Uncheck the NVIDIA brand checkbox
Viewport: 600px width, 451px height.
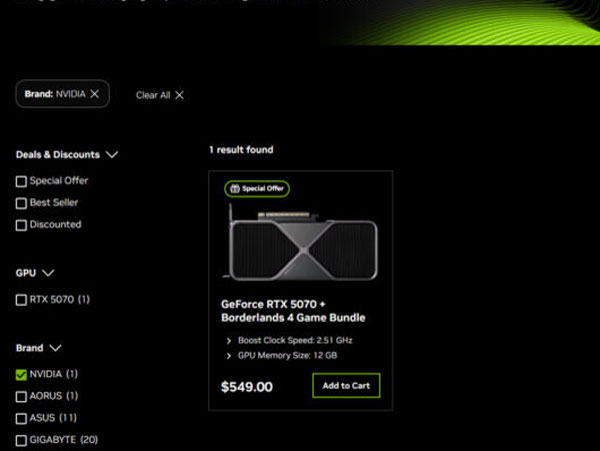pos(21,374)
